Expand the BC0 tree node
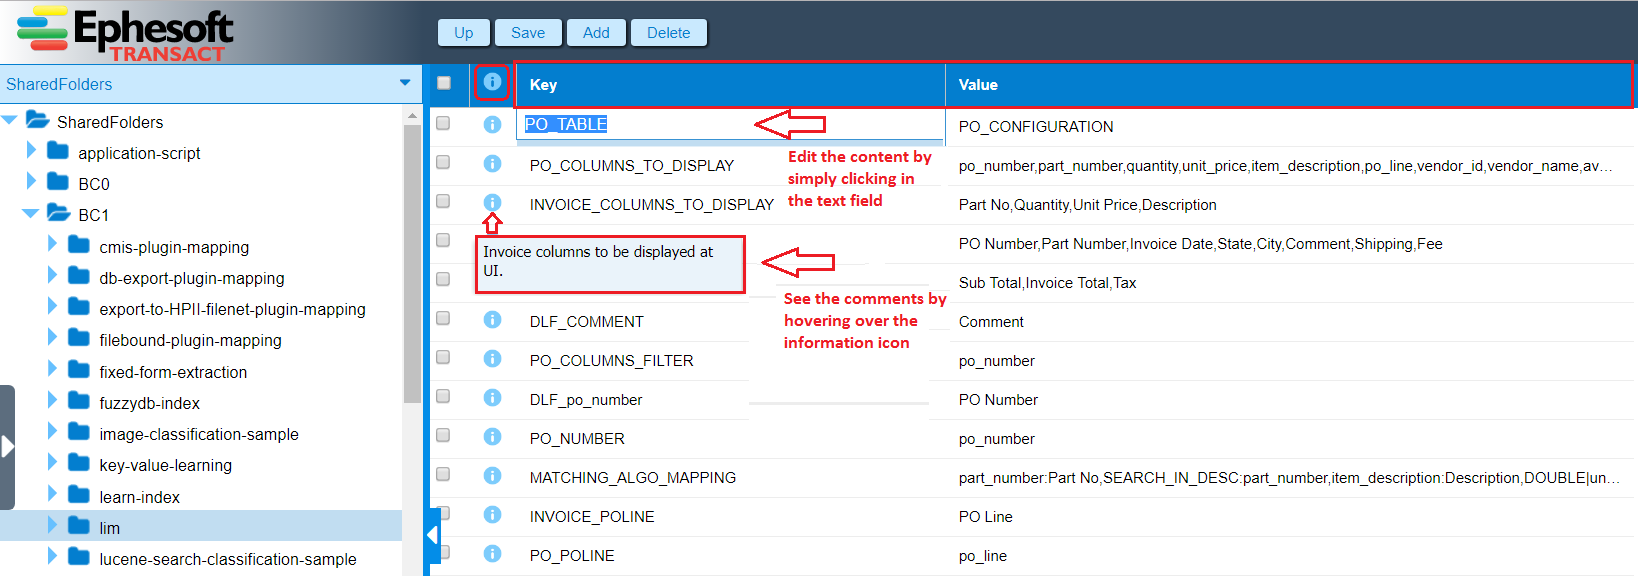The height and width of the screenshot is (576, 1638). pyautogui.click(x=31, y=181)
